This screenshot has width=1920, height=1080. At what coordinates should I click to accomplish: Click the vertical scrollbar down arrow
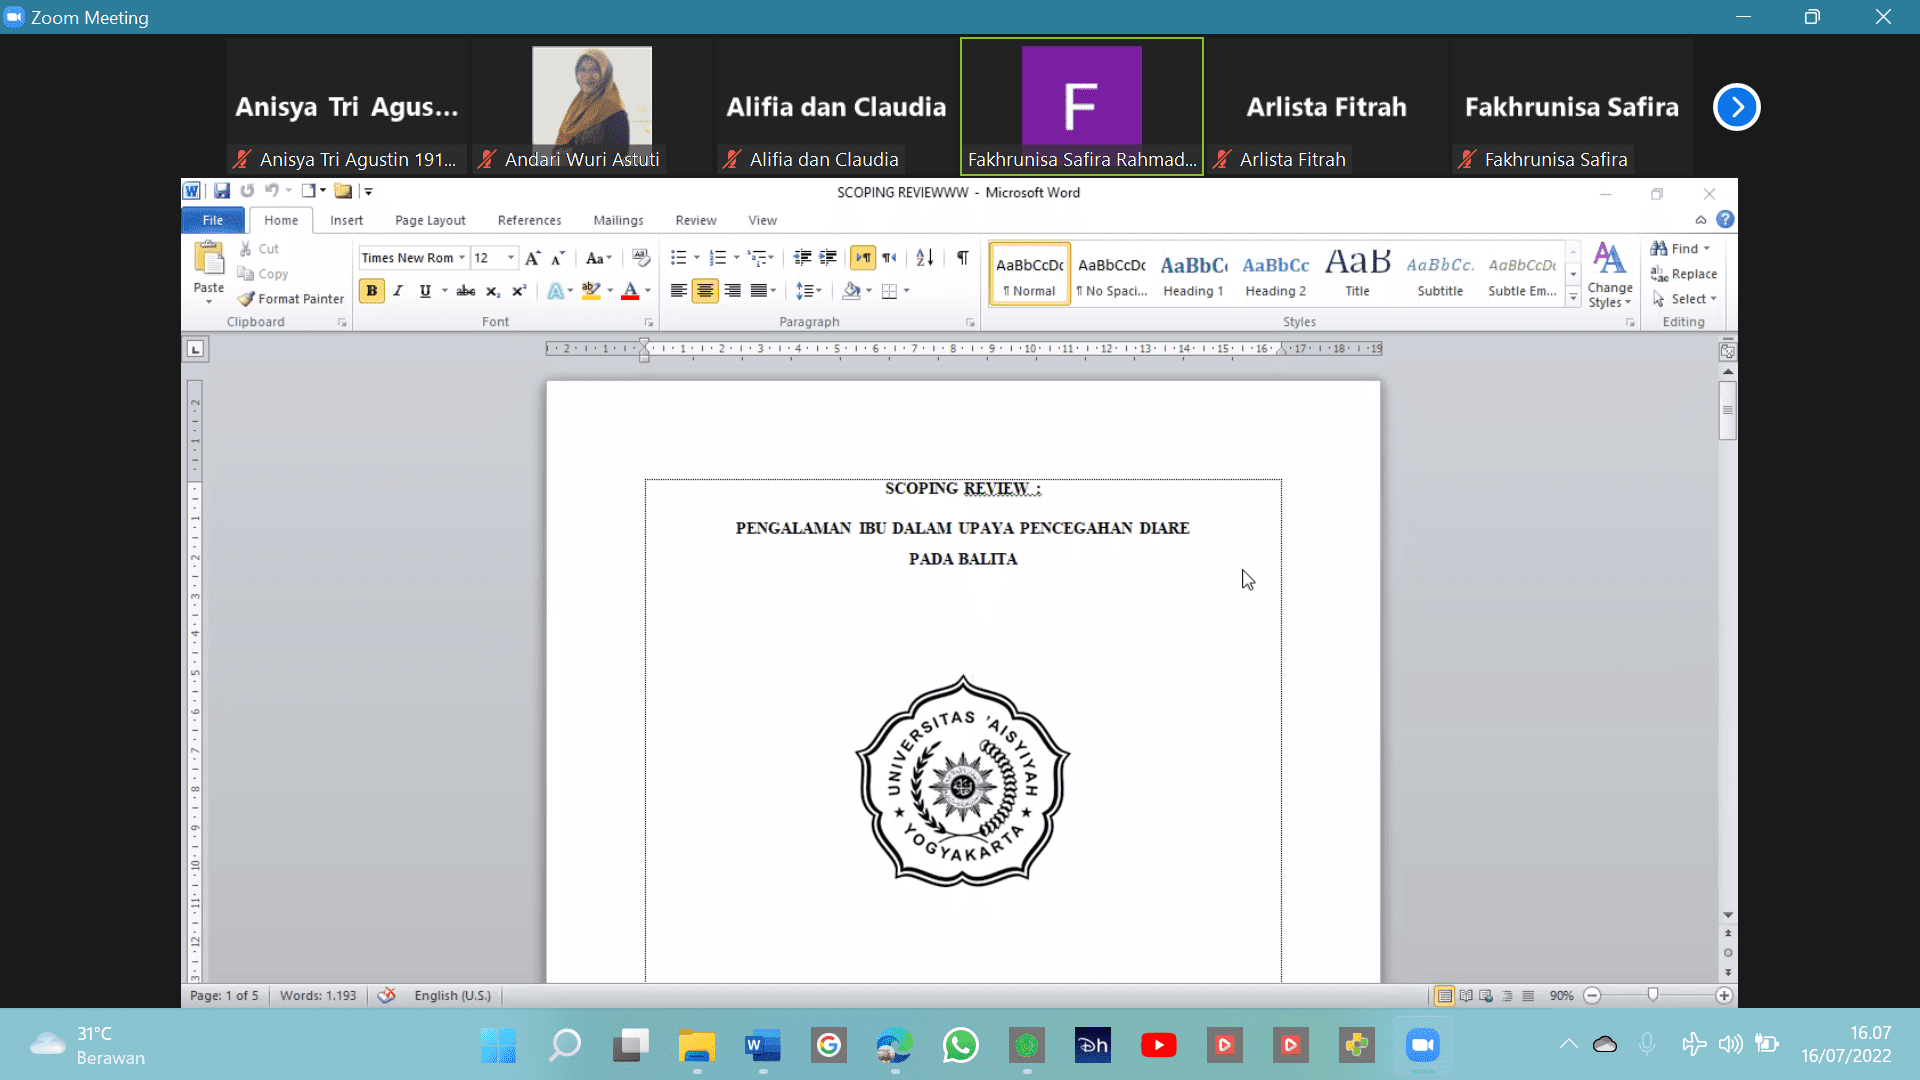pyautogui.click(x=1727, y=915)
